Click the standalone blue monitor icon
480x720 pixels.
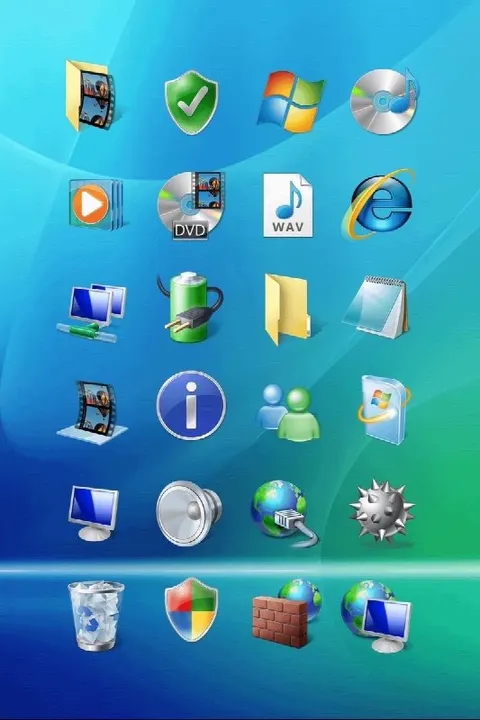click(x=93, y=513)
